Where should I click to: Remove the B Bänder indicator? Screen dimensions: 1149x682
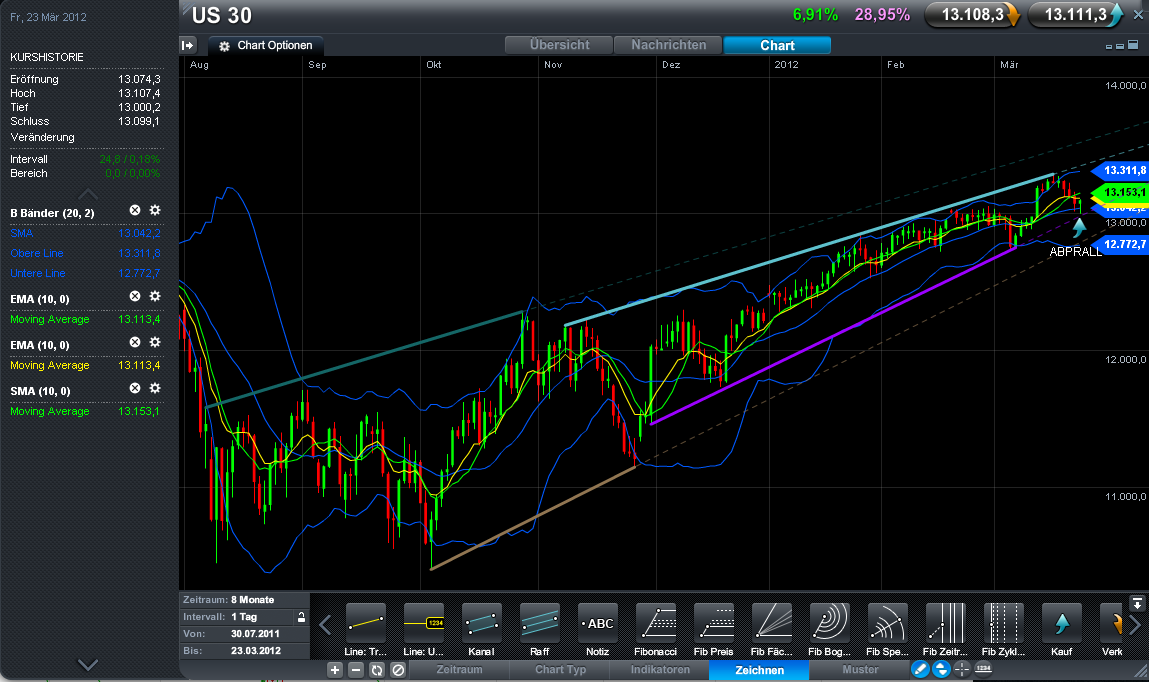point(135,210)
